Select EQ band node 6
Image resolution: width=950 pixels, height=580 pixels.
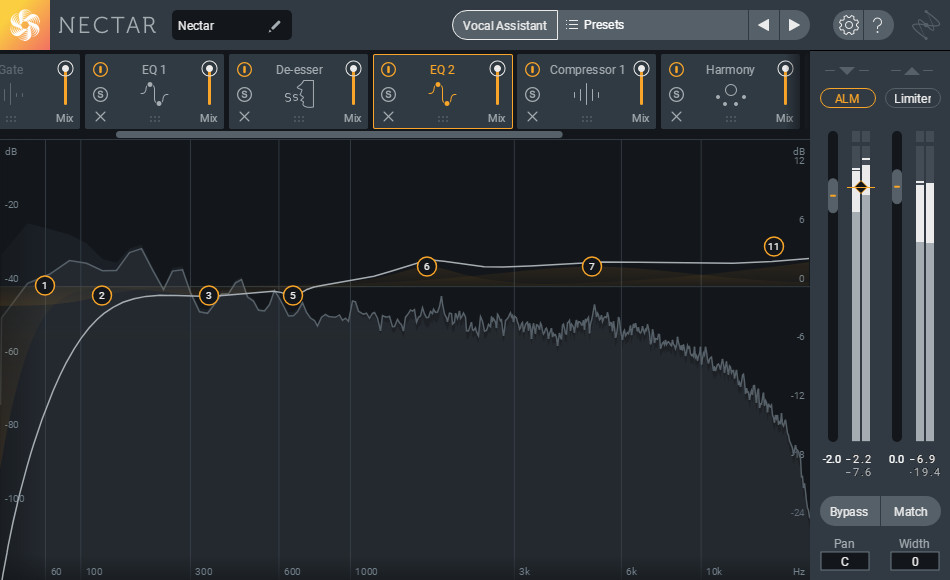point(427,267)
